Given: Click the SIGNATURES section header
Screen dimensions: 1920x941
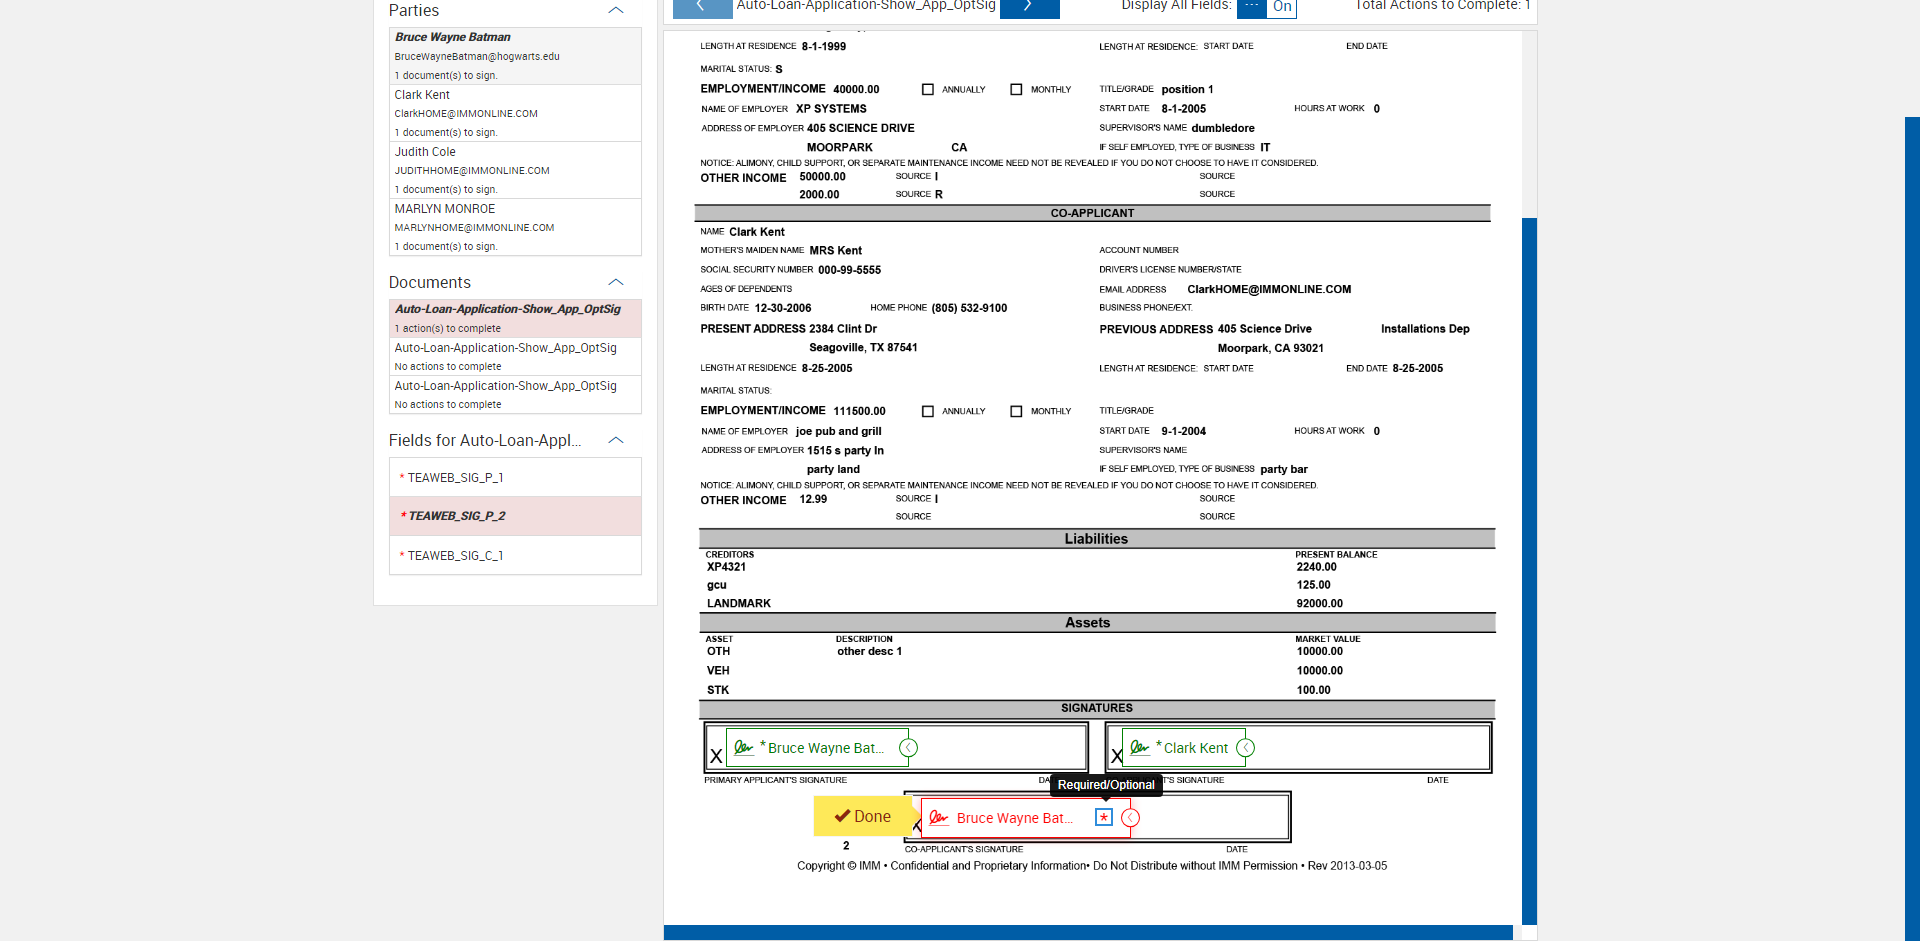Looking at the screenshot, I should (1097, 708).
